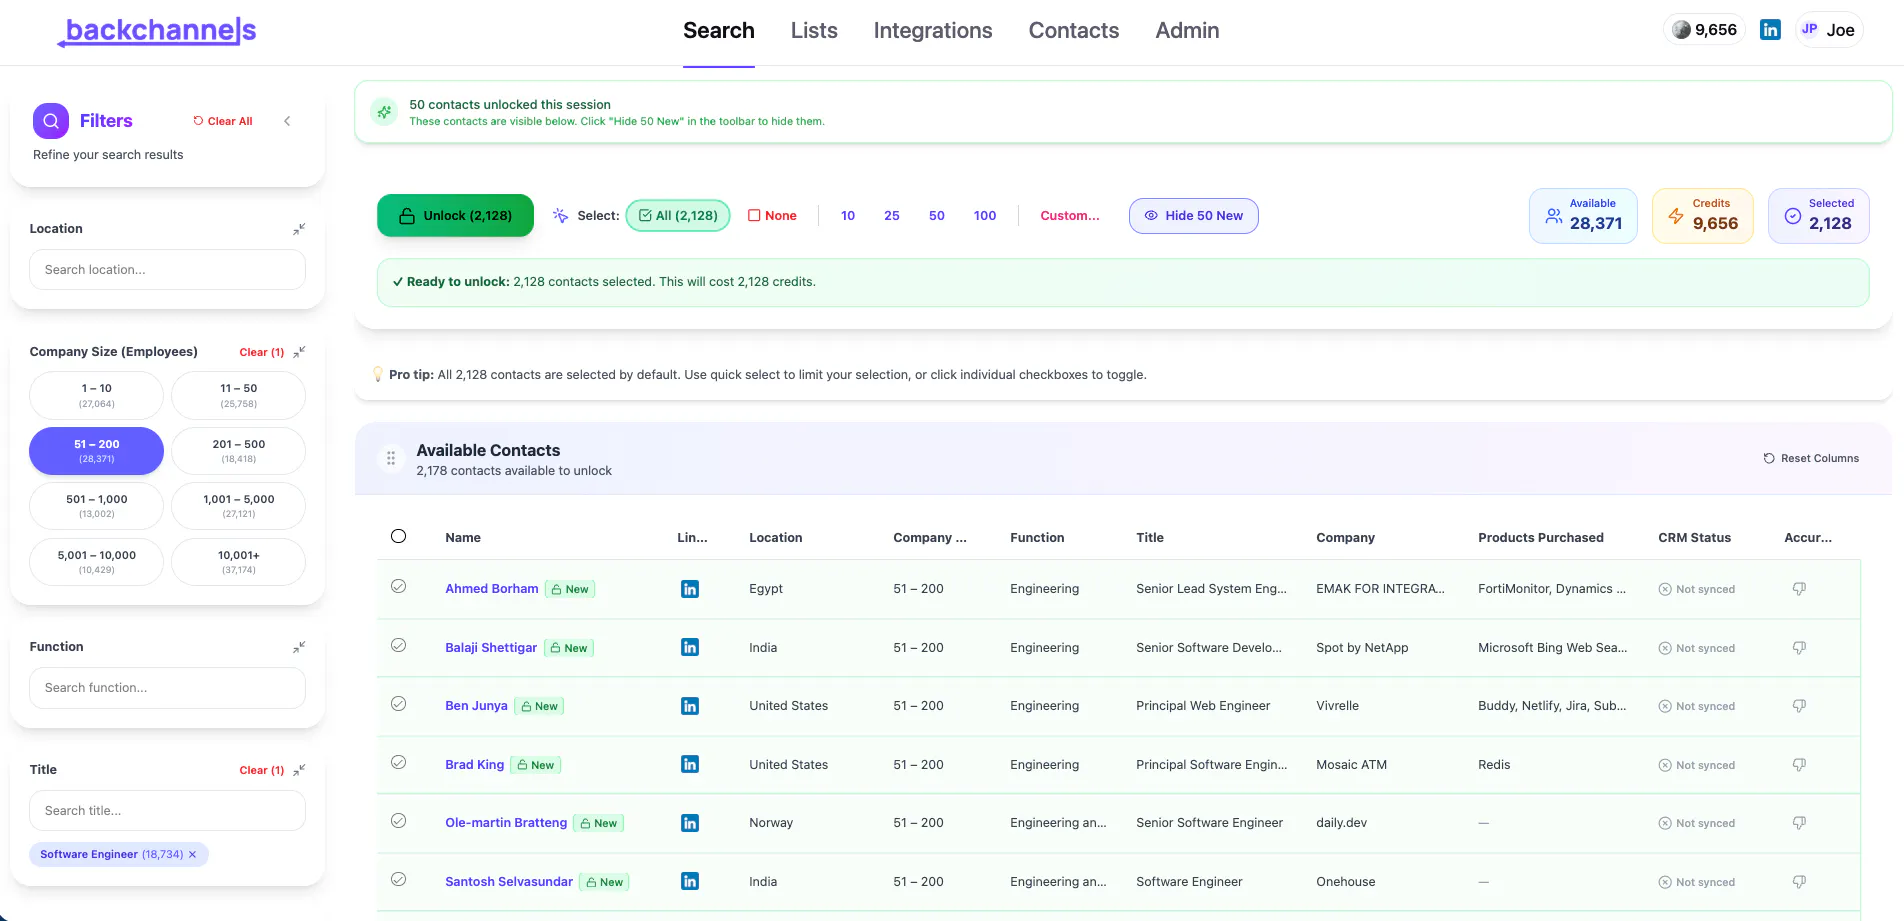Uncheck the row checkbox for Balaji Shettigar
Screen dimensions: 1904x921
pos(398,645)
